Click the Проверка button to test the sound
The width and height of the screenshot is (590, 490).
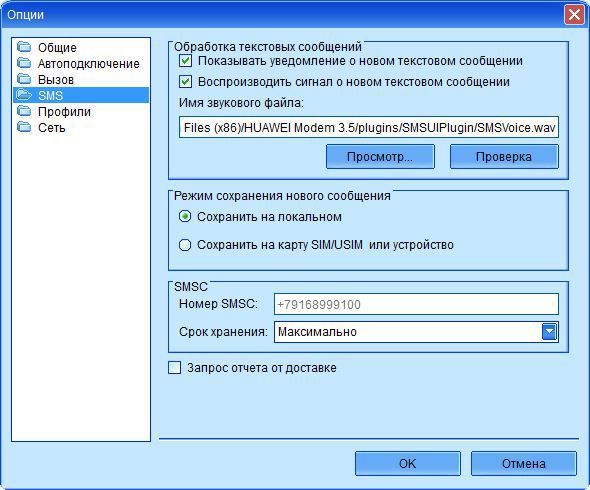click(x=504, y=157)
